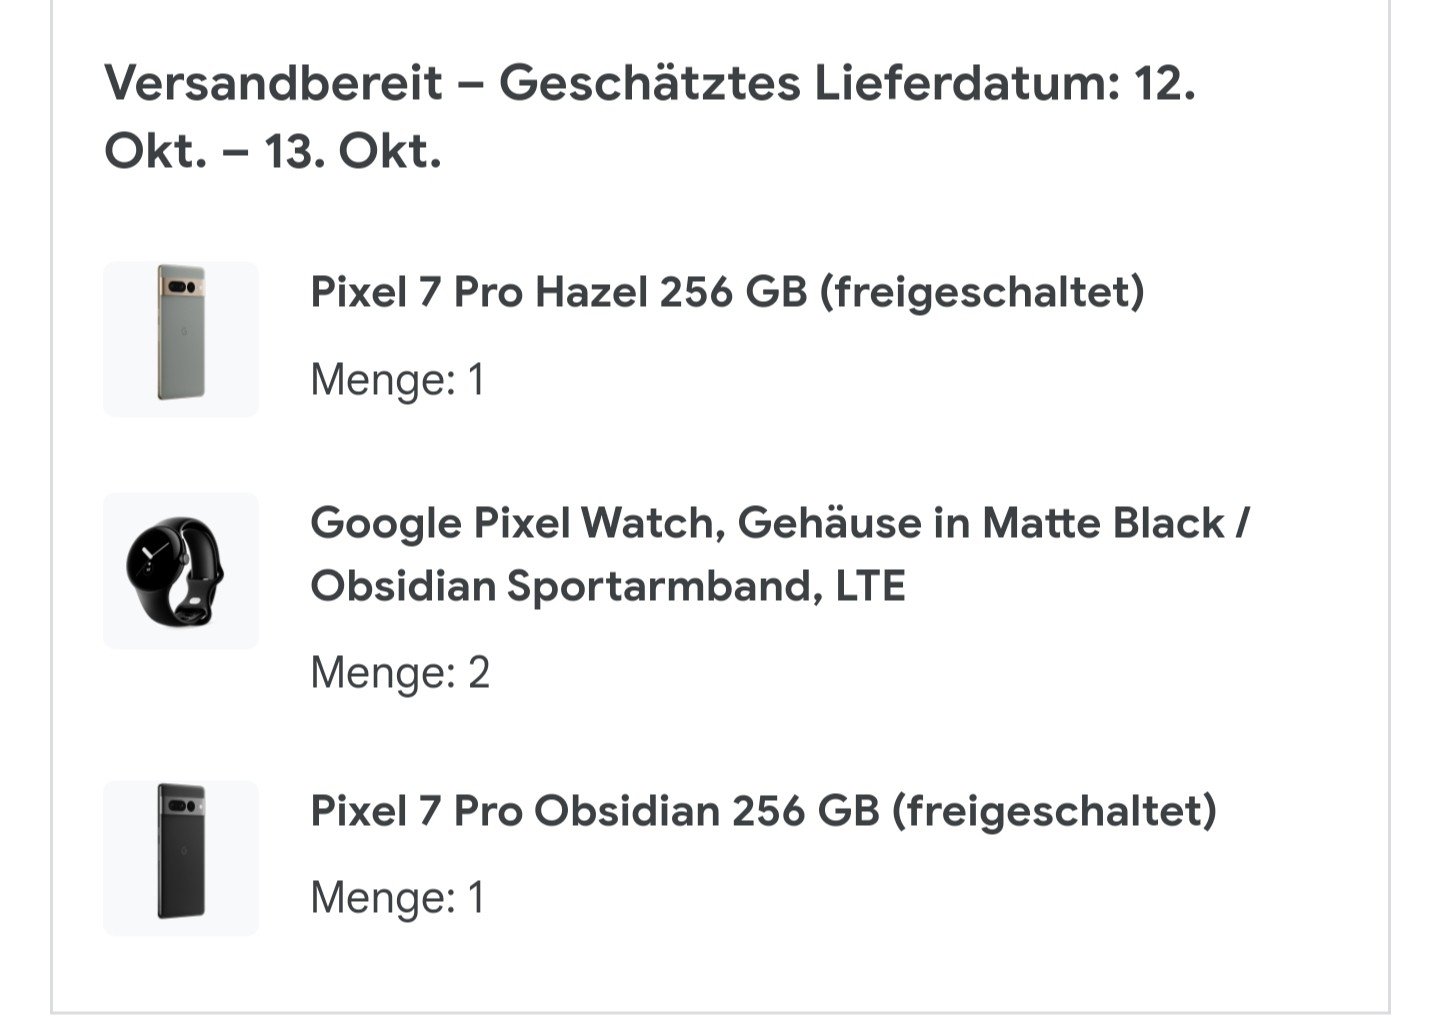The image size is (1440, 1029).
Task: Click the "13. Okt." delivery end date
Action: pos(352,152)
